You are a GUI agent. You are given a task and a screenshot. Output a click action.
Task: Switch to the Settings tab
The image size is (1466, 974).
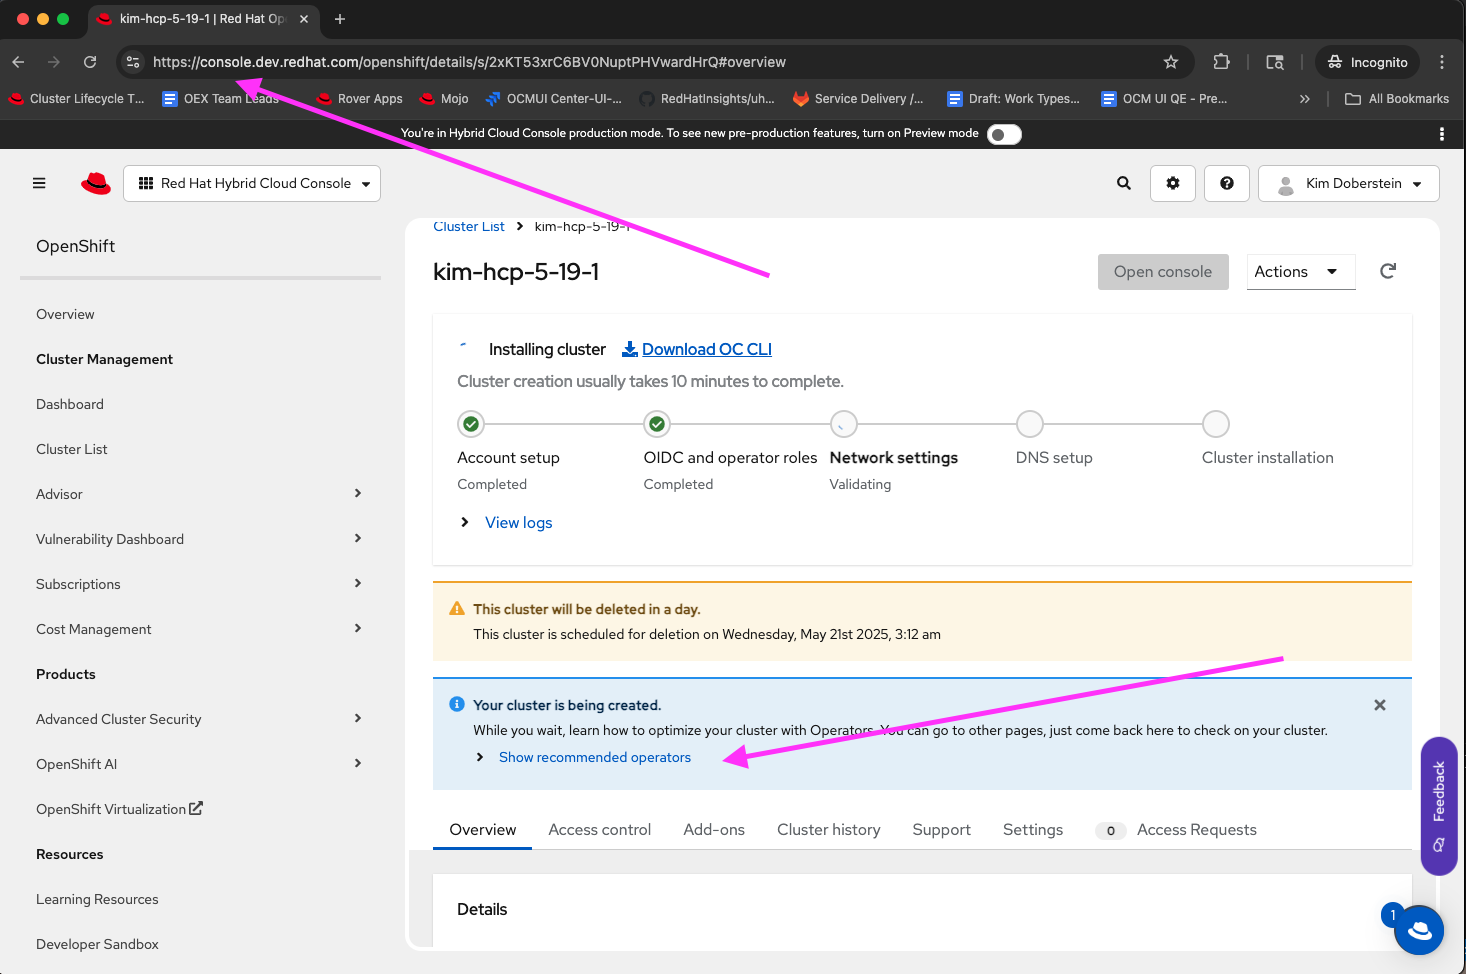click(x=1033, y=830)
